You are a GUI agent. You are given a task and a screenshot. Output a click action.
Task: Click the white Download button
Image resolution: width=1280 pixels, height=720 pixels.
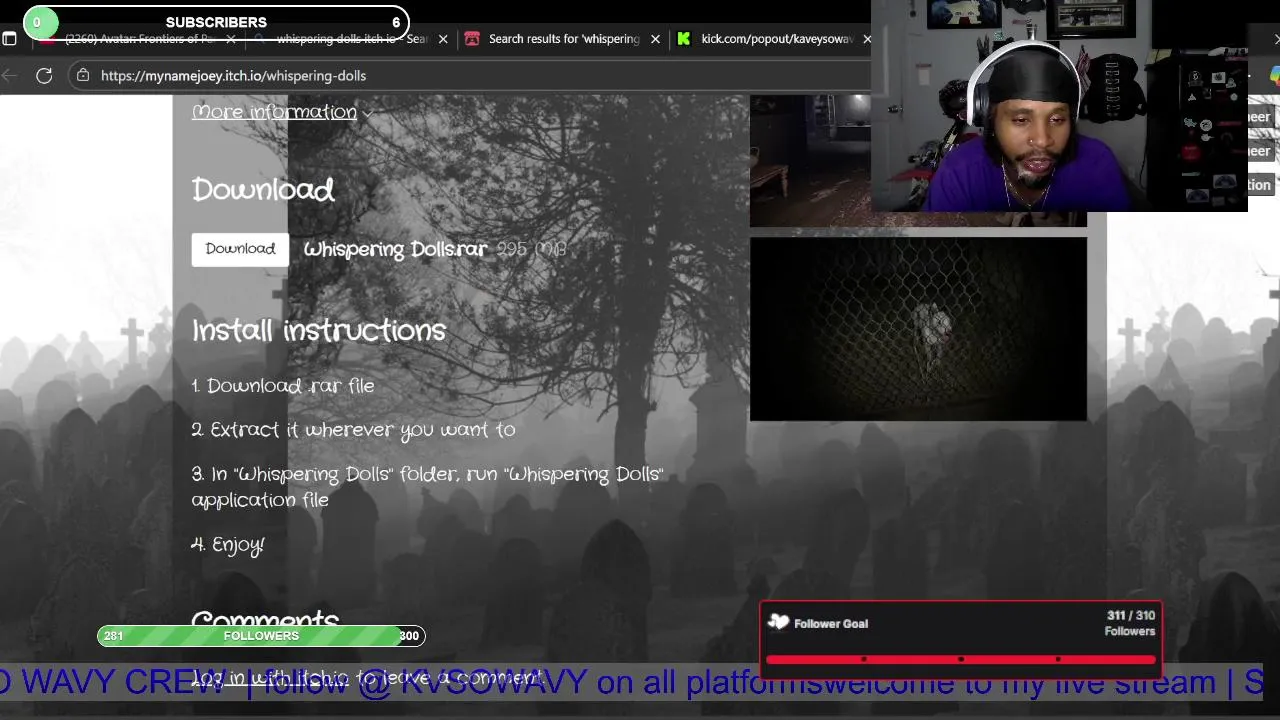(240, 249)
